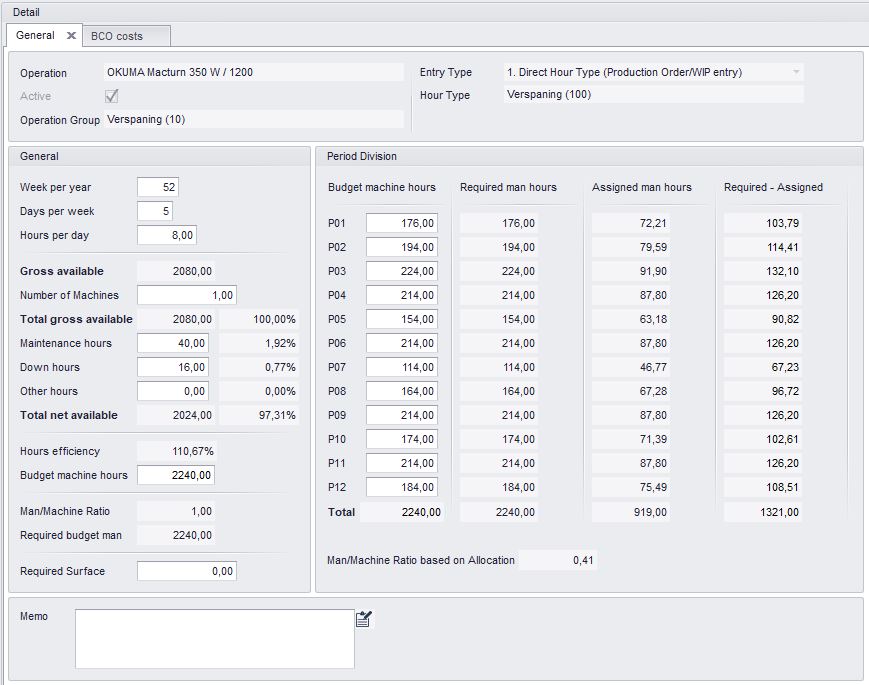This screenshot has width=869, height=685.
Task: Click the Assigned man hours column header
Action: point(642,187)
